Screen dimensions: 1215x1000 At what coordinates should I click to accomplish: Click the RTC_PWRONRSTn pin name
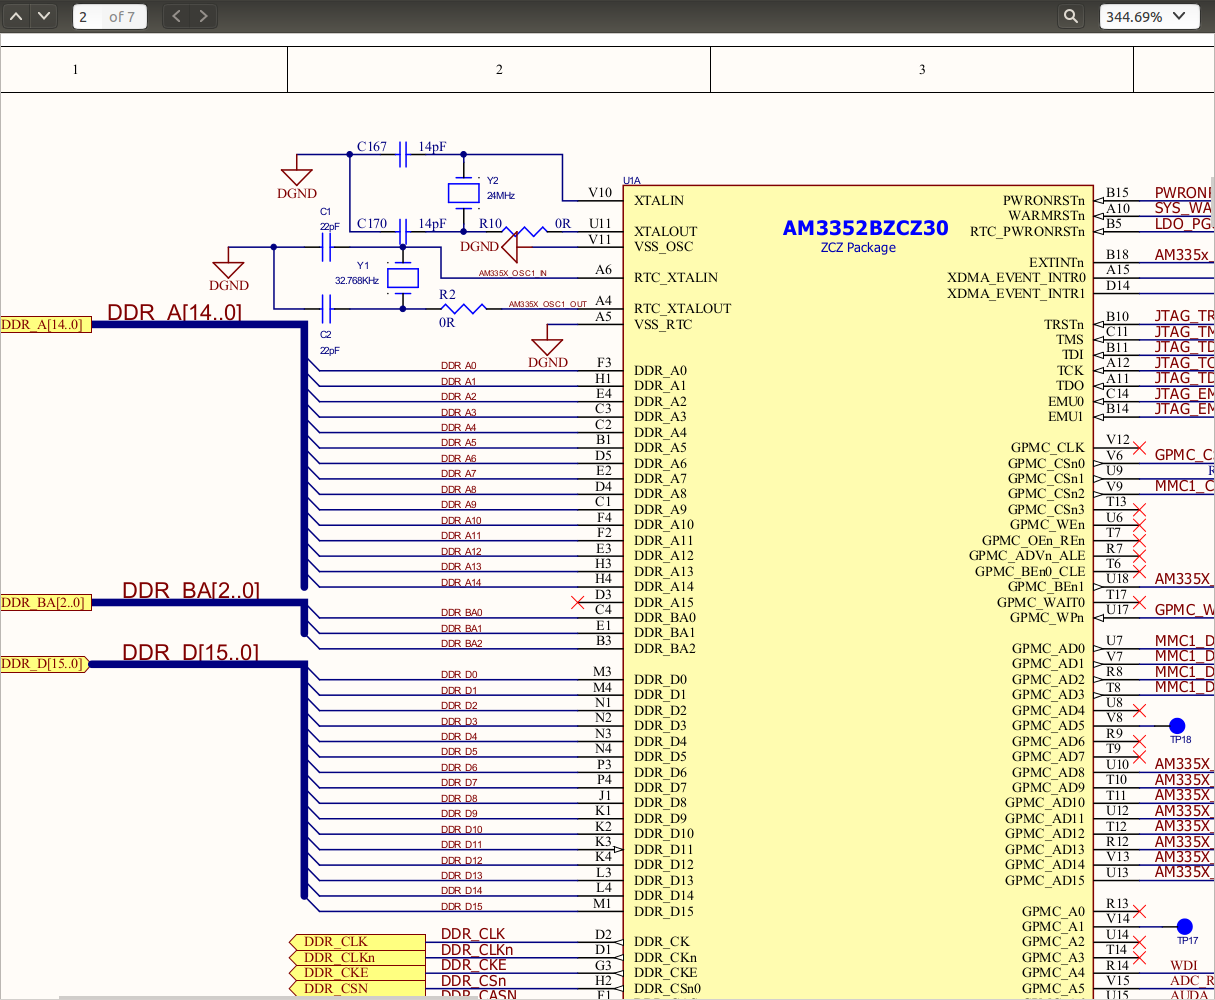pos(1028,231)
